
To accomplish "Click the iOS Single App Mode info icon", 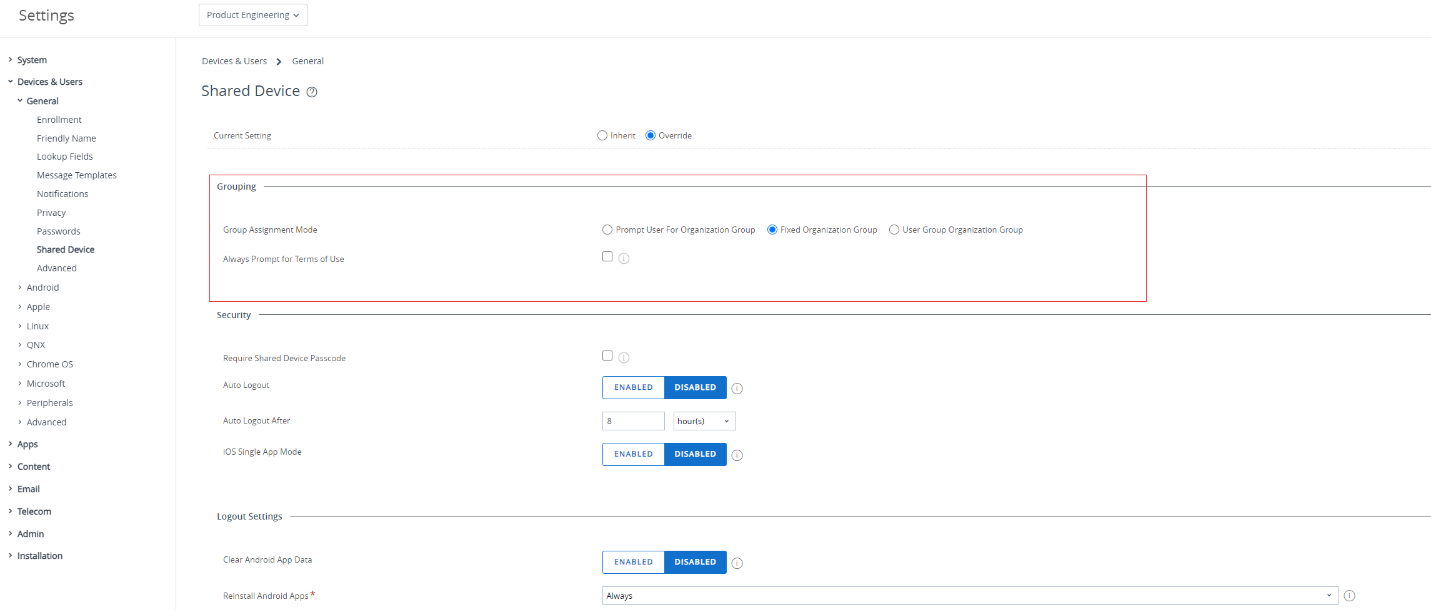I will pyautogui.click(x=737, y=455).
